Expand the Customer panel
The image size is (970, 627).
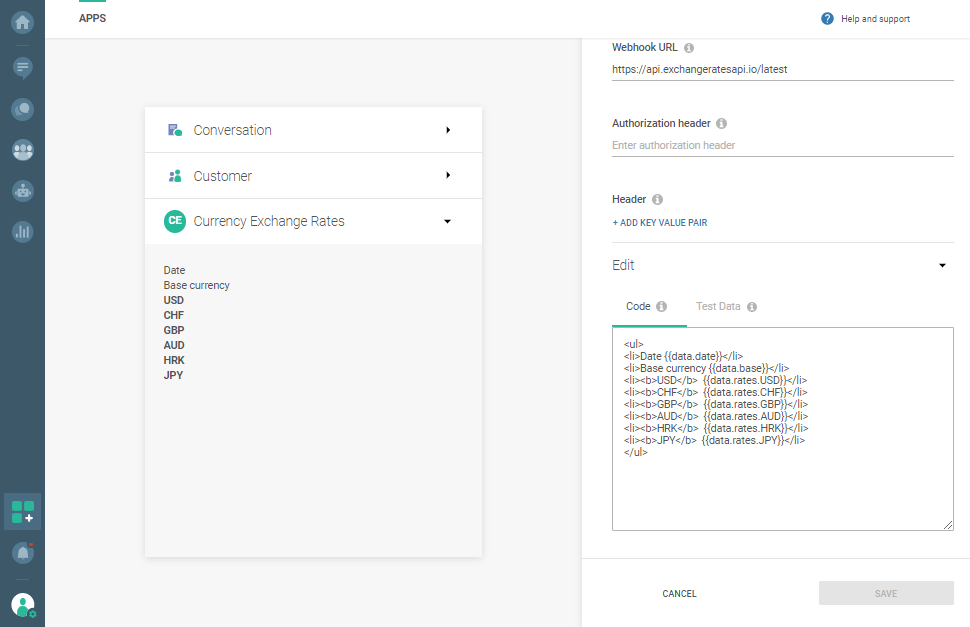click(448, 176)
